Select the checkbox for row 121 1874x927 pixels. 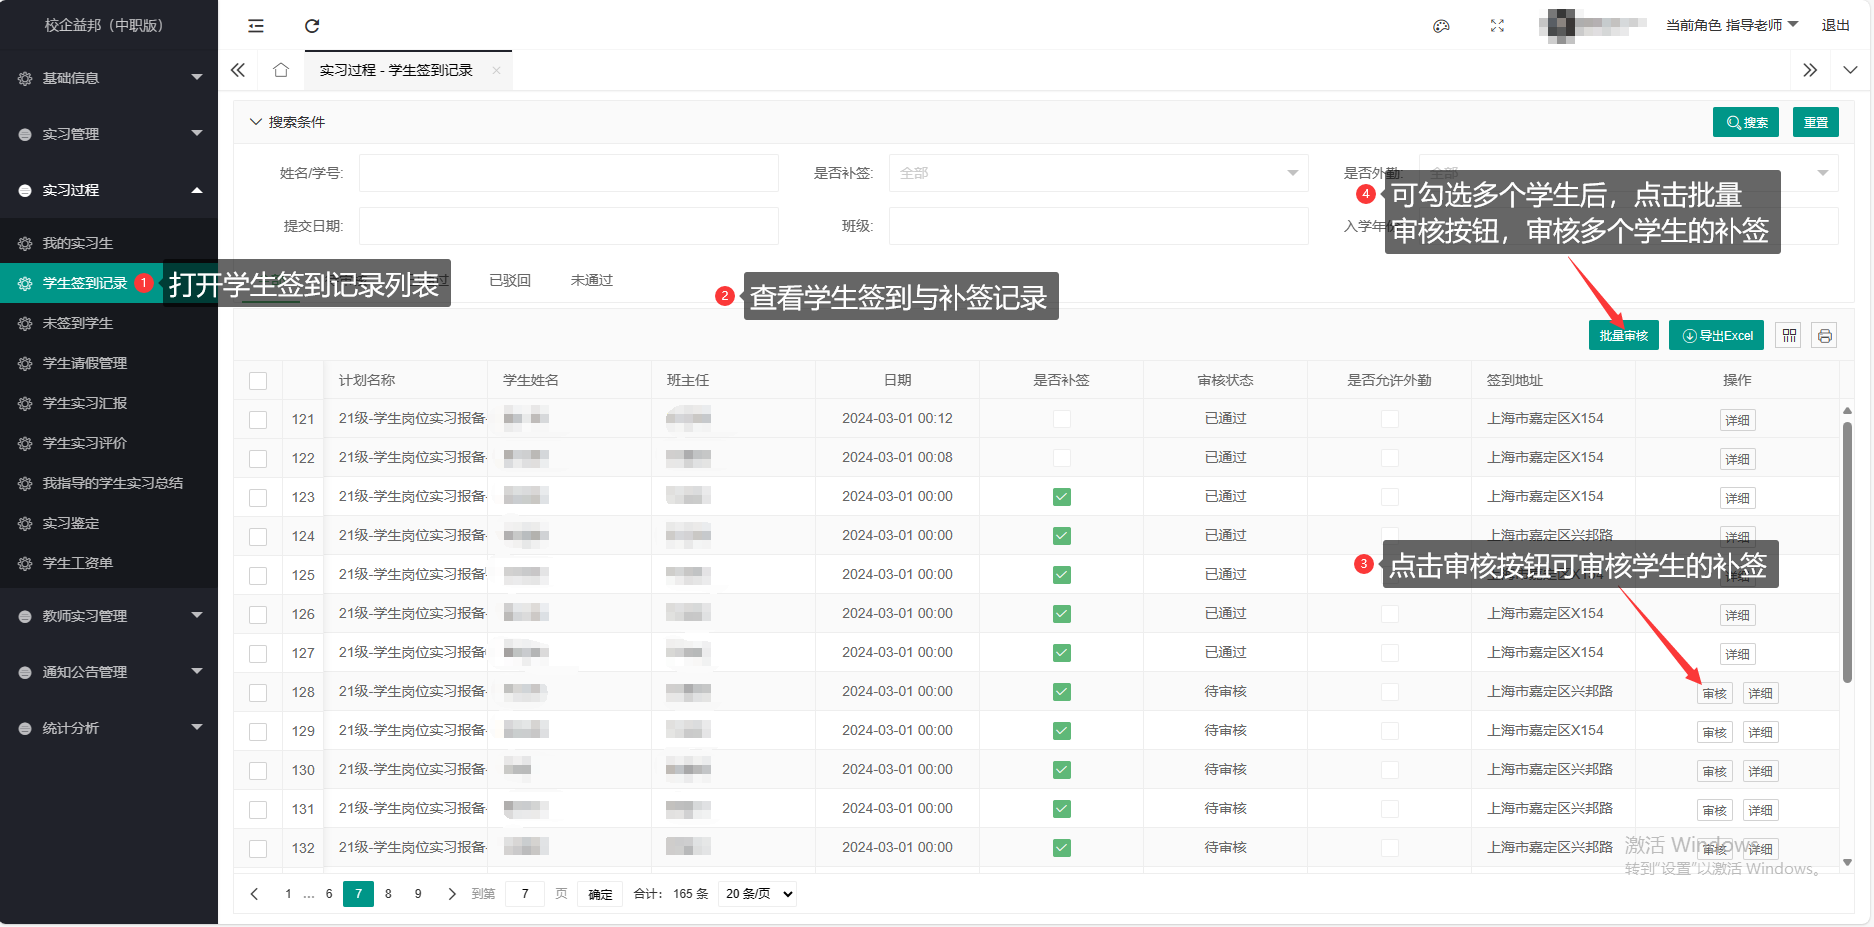(x=258, y=420)
